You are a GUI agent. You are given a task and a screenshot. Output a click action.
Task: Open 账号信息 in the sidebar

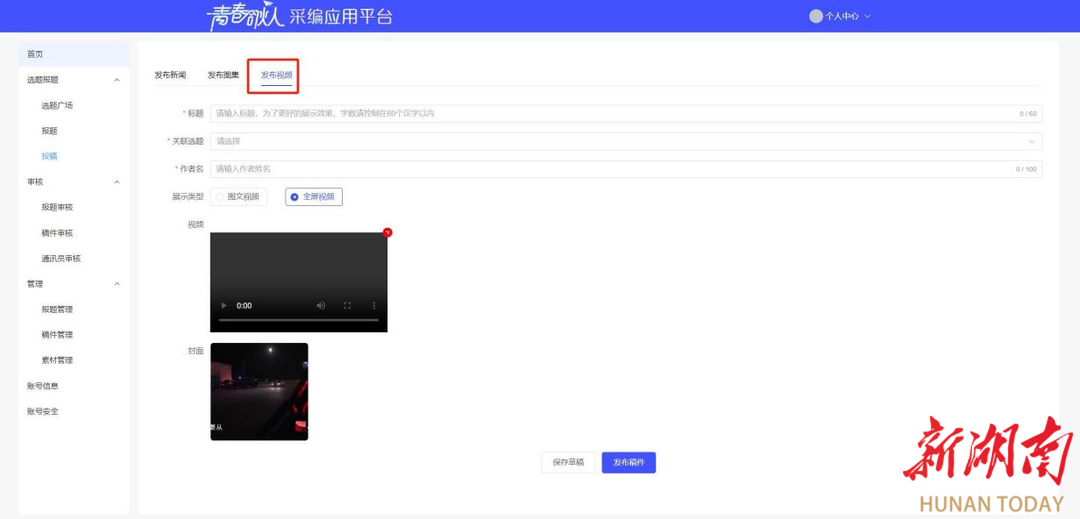[43, 385]
